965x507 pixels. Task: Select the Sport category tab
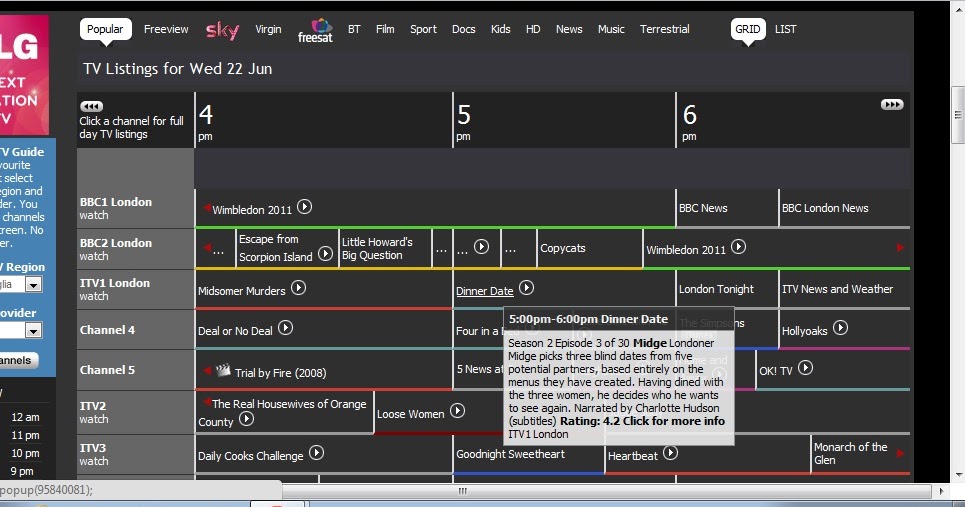423,29
